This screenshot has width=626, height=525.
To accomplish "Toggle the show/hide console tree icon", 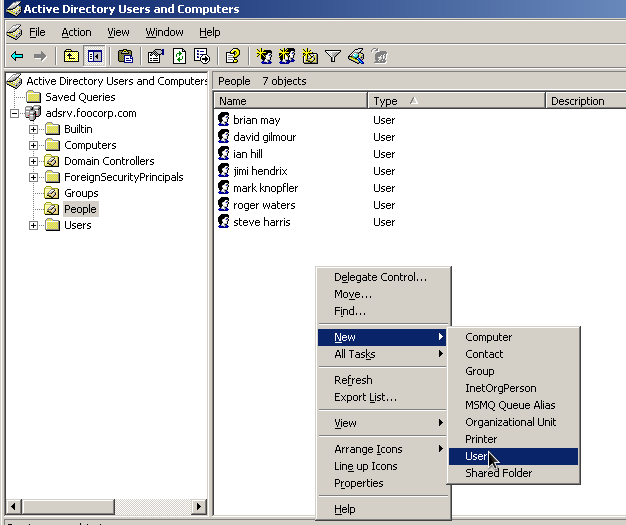I will [95, 56].
